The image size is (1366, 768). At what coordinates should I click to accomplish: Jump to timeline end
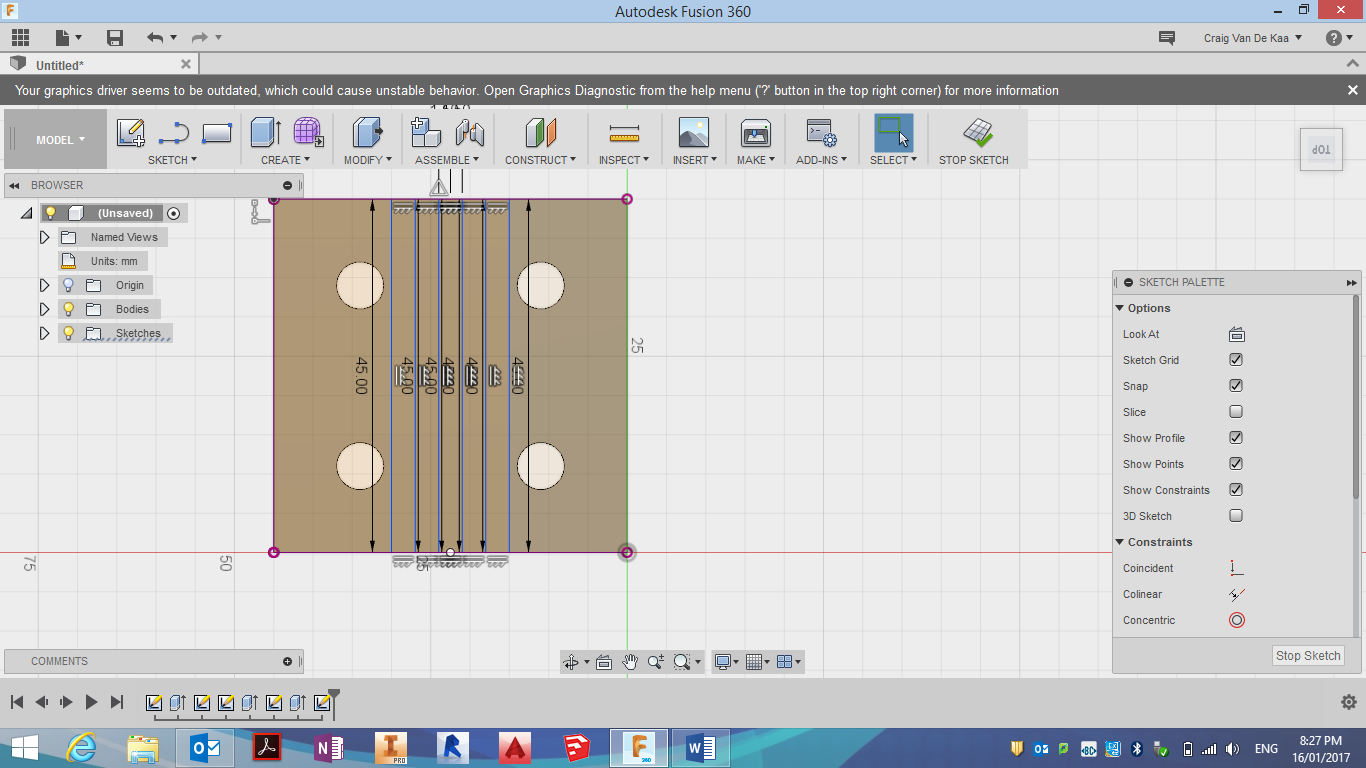(116, 702)
